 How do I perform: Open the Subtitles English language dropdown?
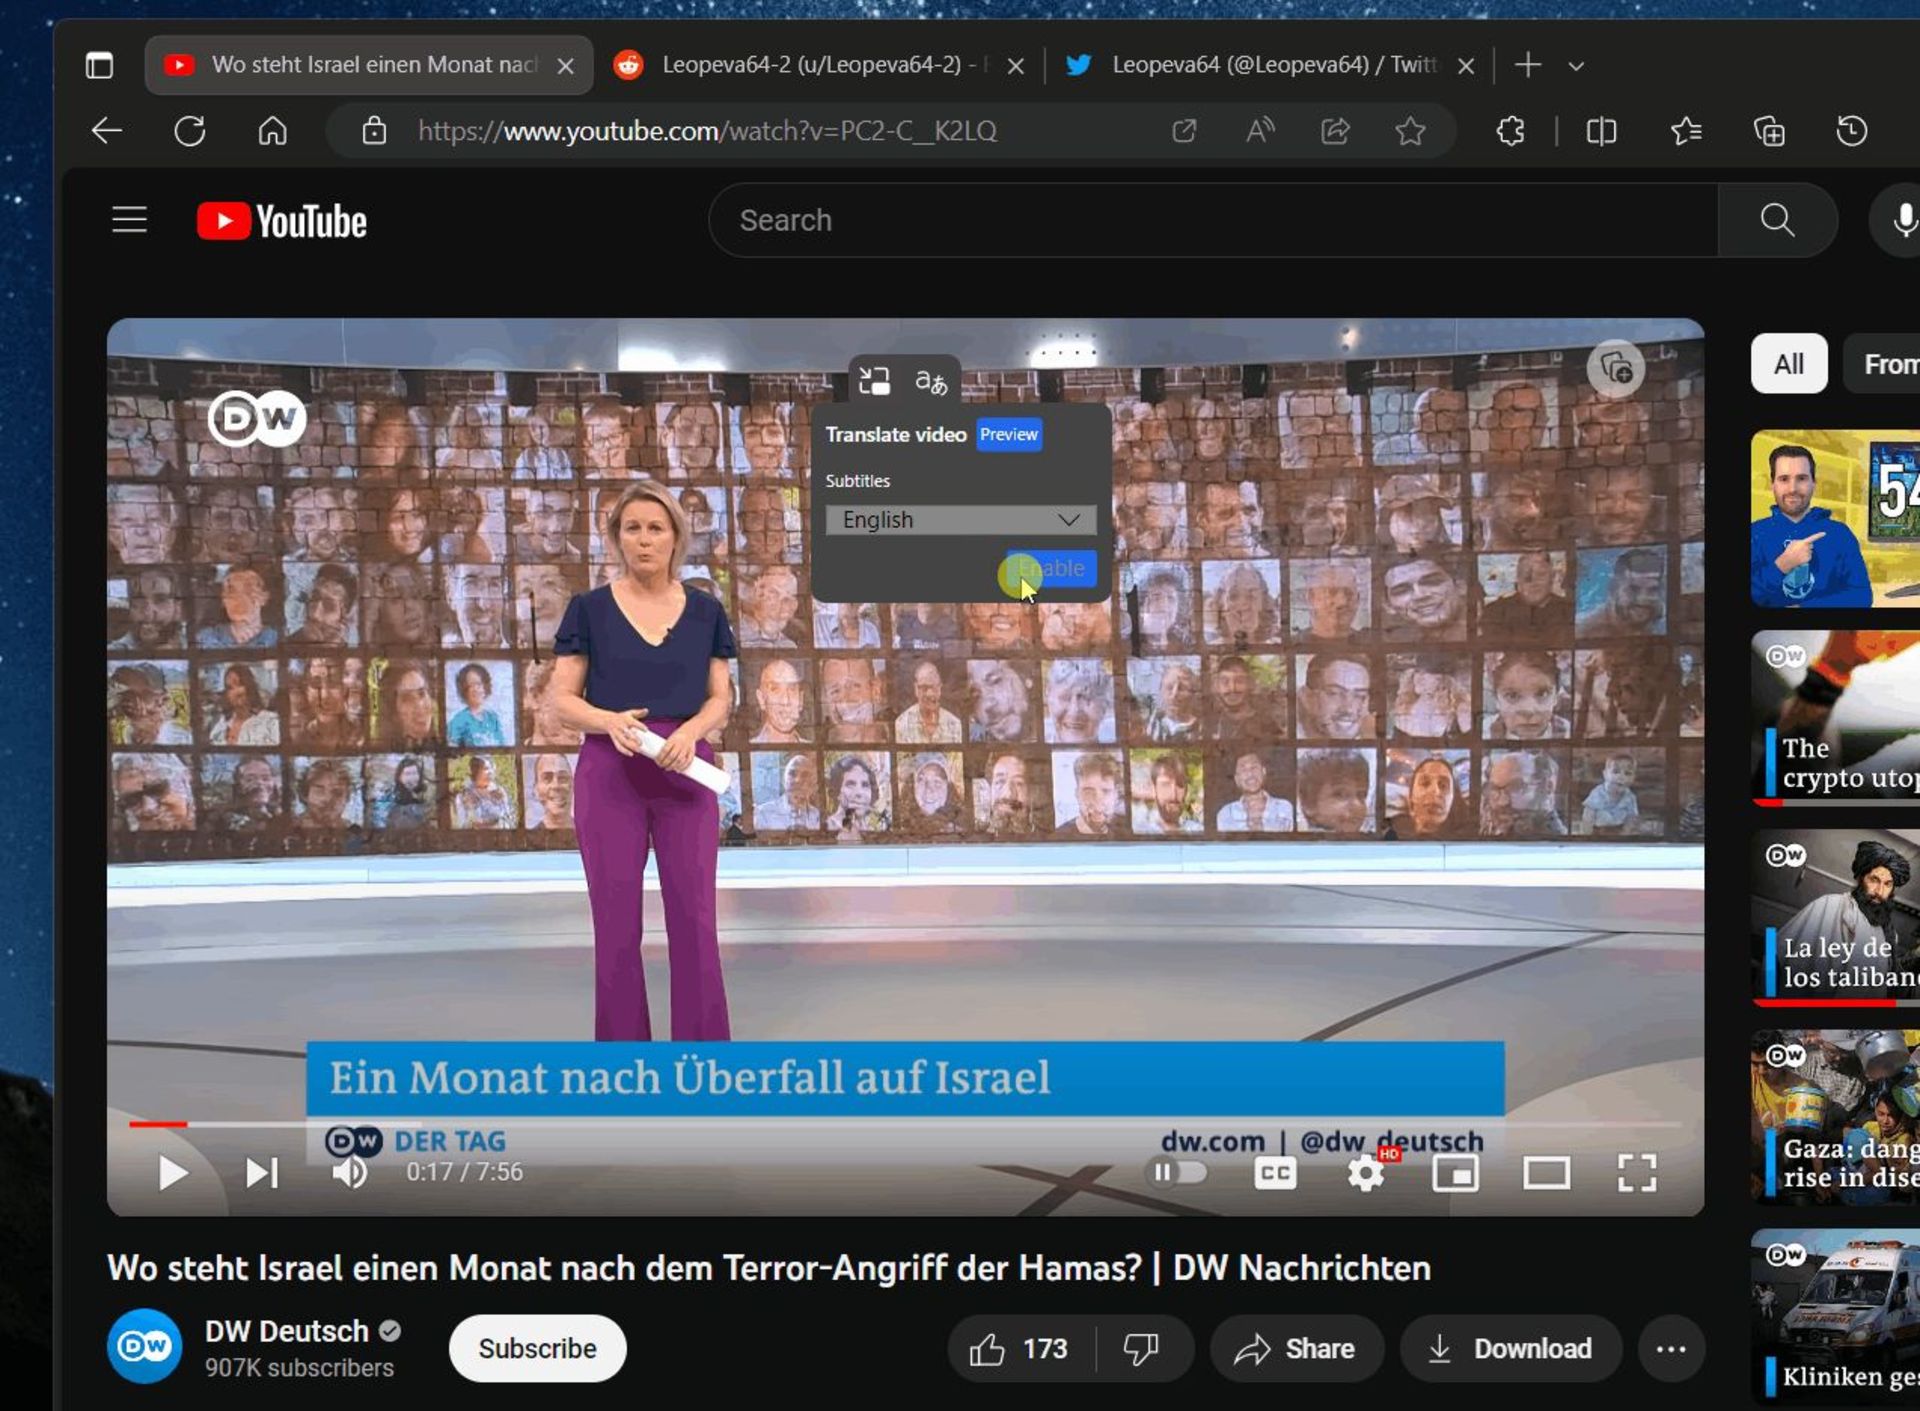coord(960,520)
